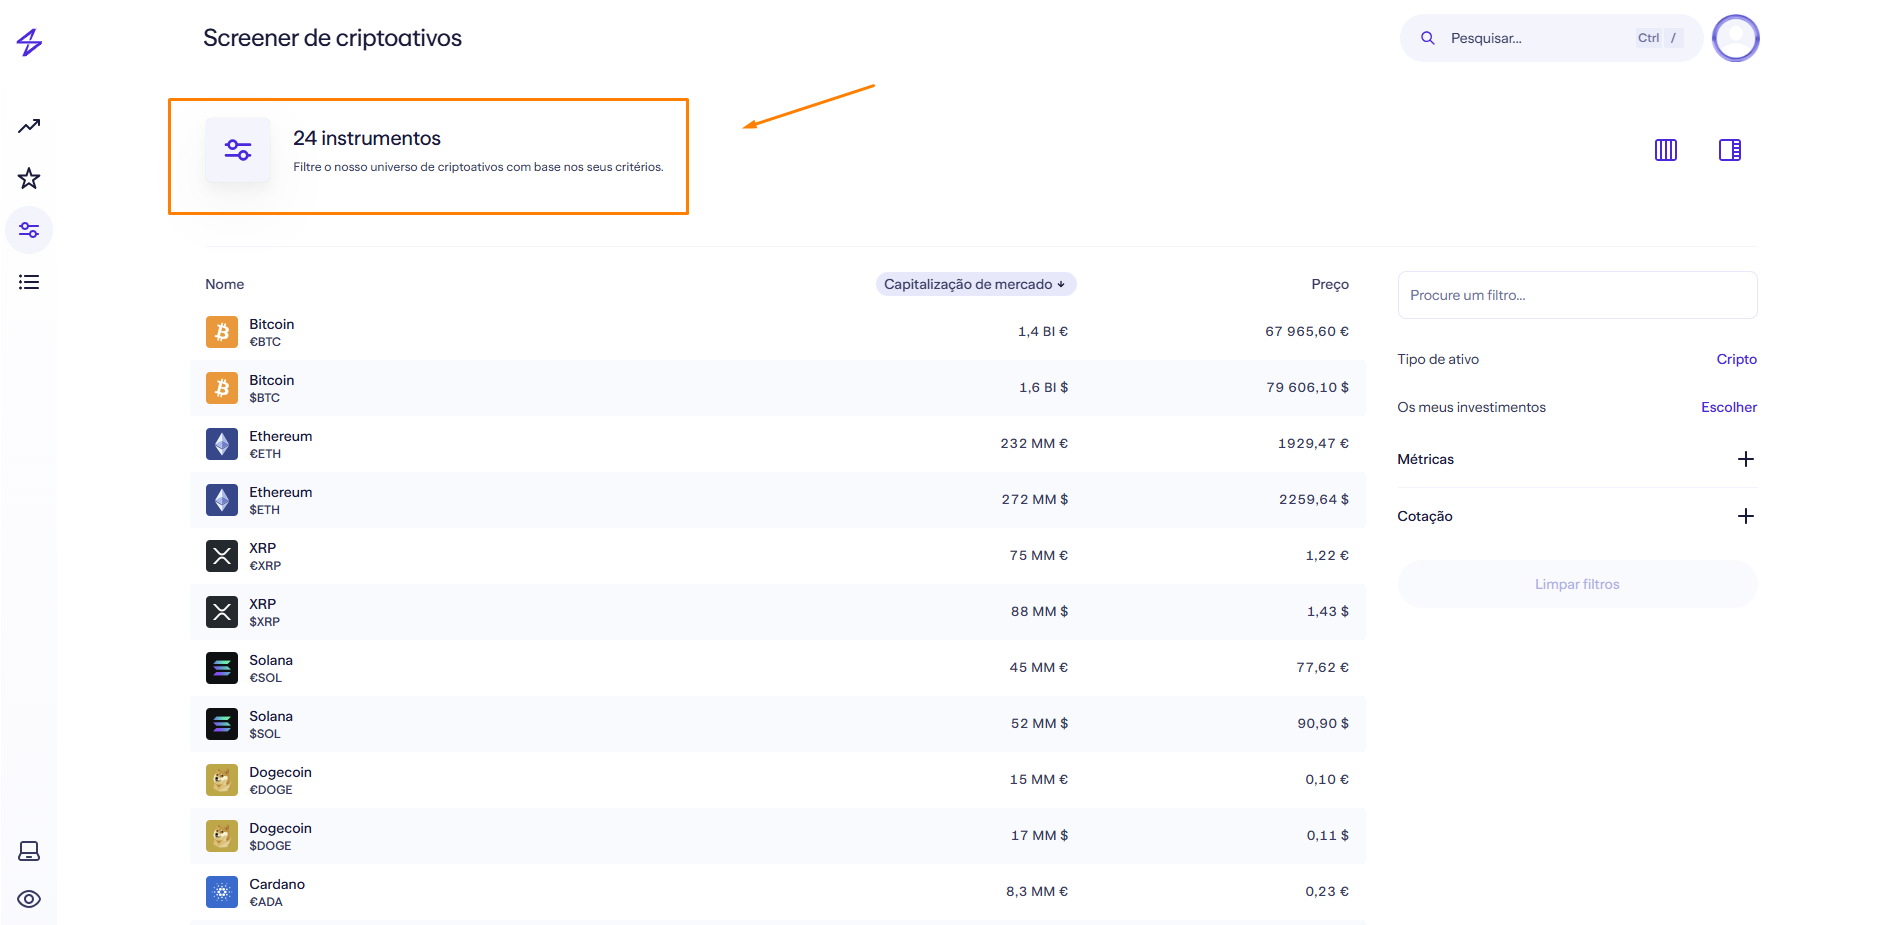The width and height of the screenshot is (1895, 925).
Task: Click the XRP €XRP logo icon
Action: coord(222,556)
